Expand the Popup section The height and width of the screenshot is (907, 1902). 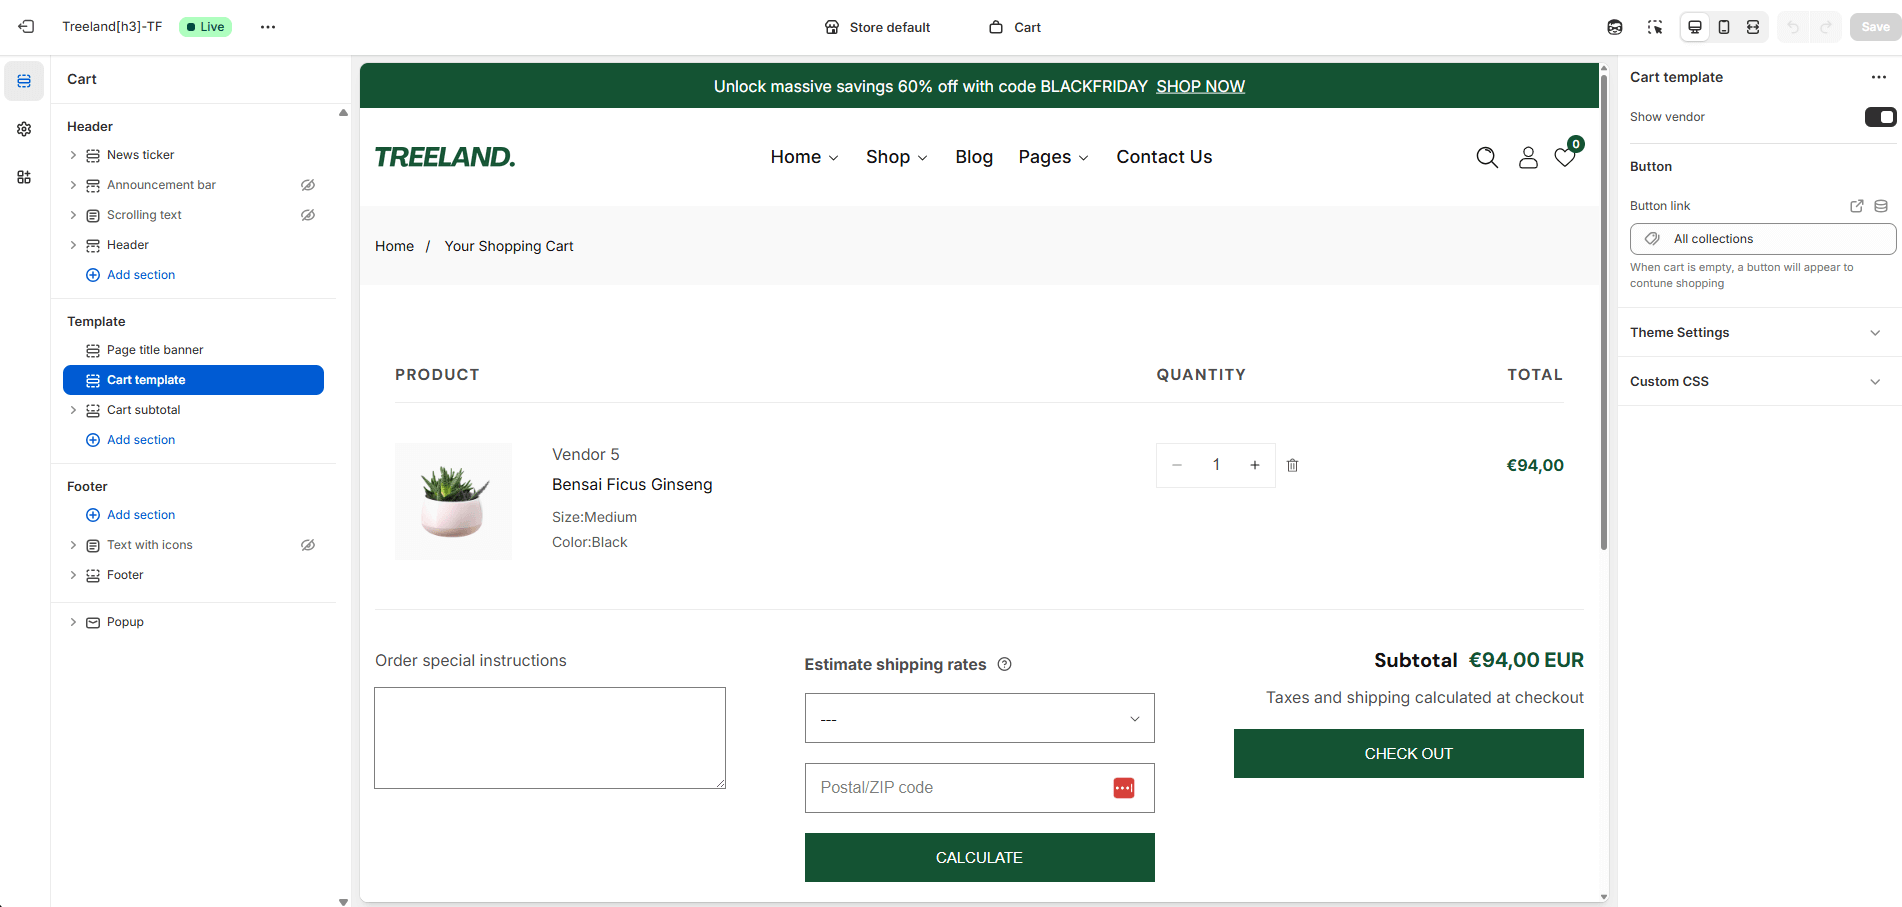(73, 622)
